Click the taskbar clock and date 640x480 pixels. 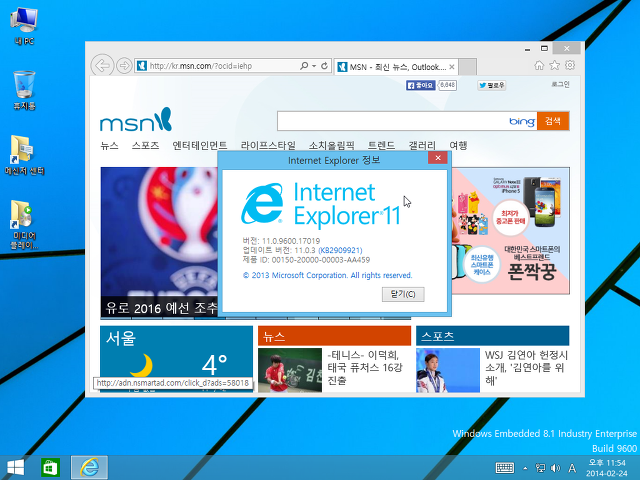[x=607, y=468]
